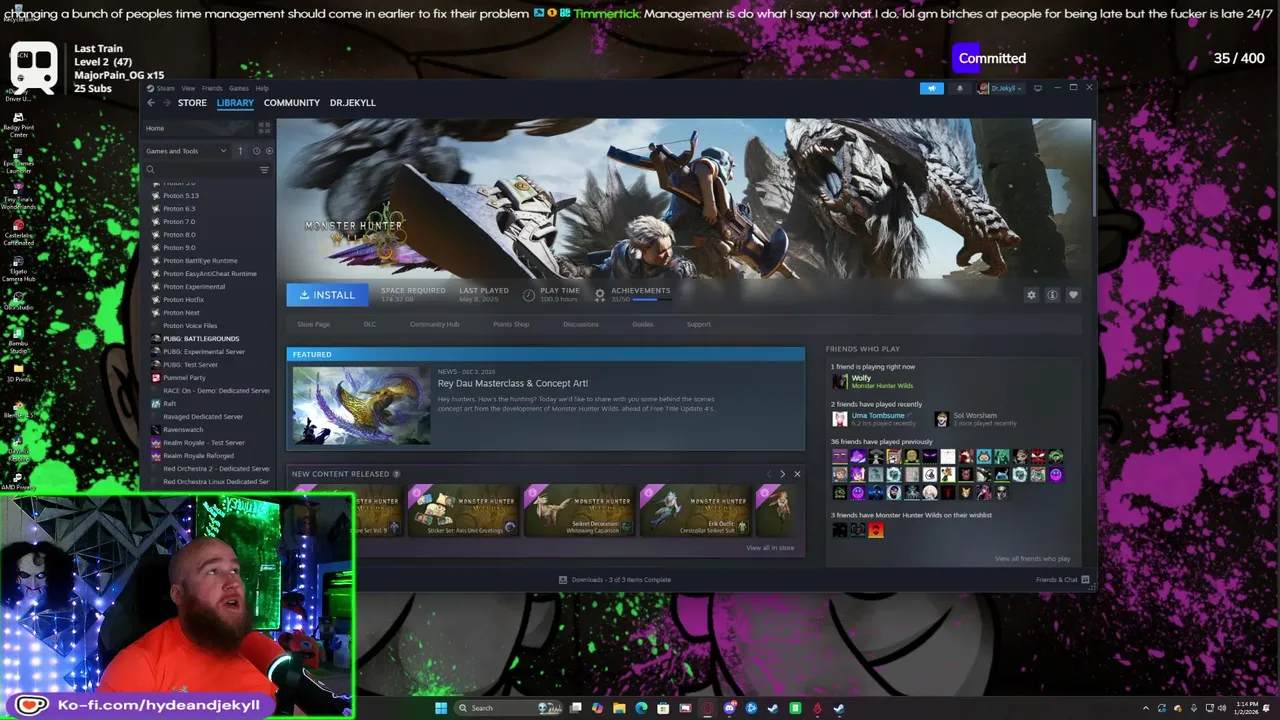Open the Points Shop link
The height and width of the screenshot is (720, 1280).
click(x=511, y=324)
